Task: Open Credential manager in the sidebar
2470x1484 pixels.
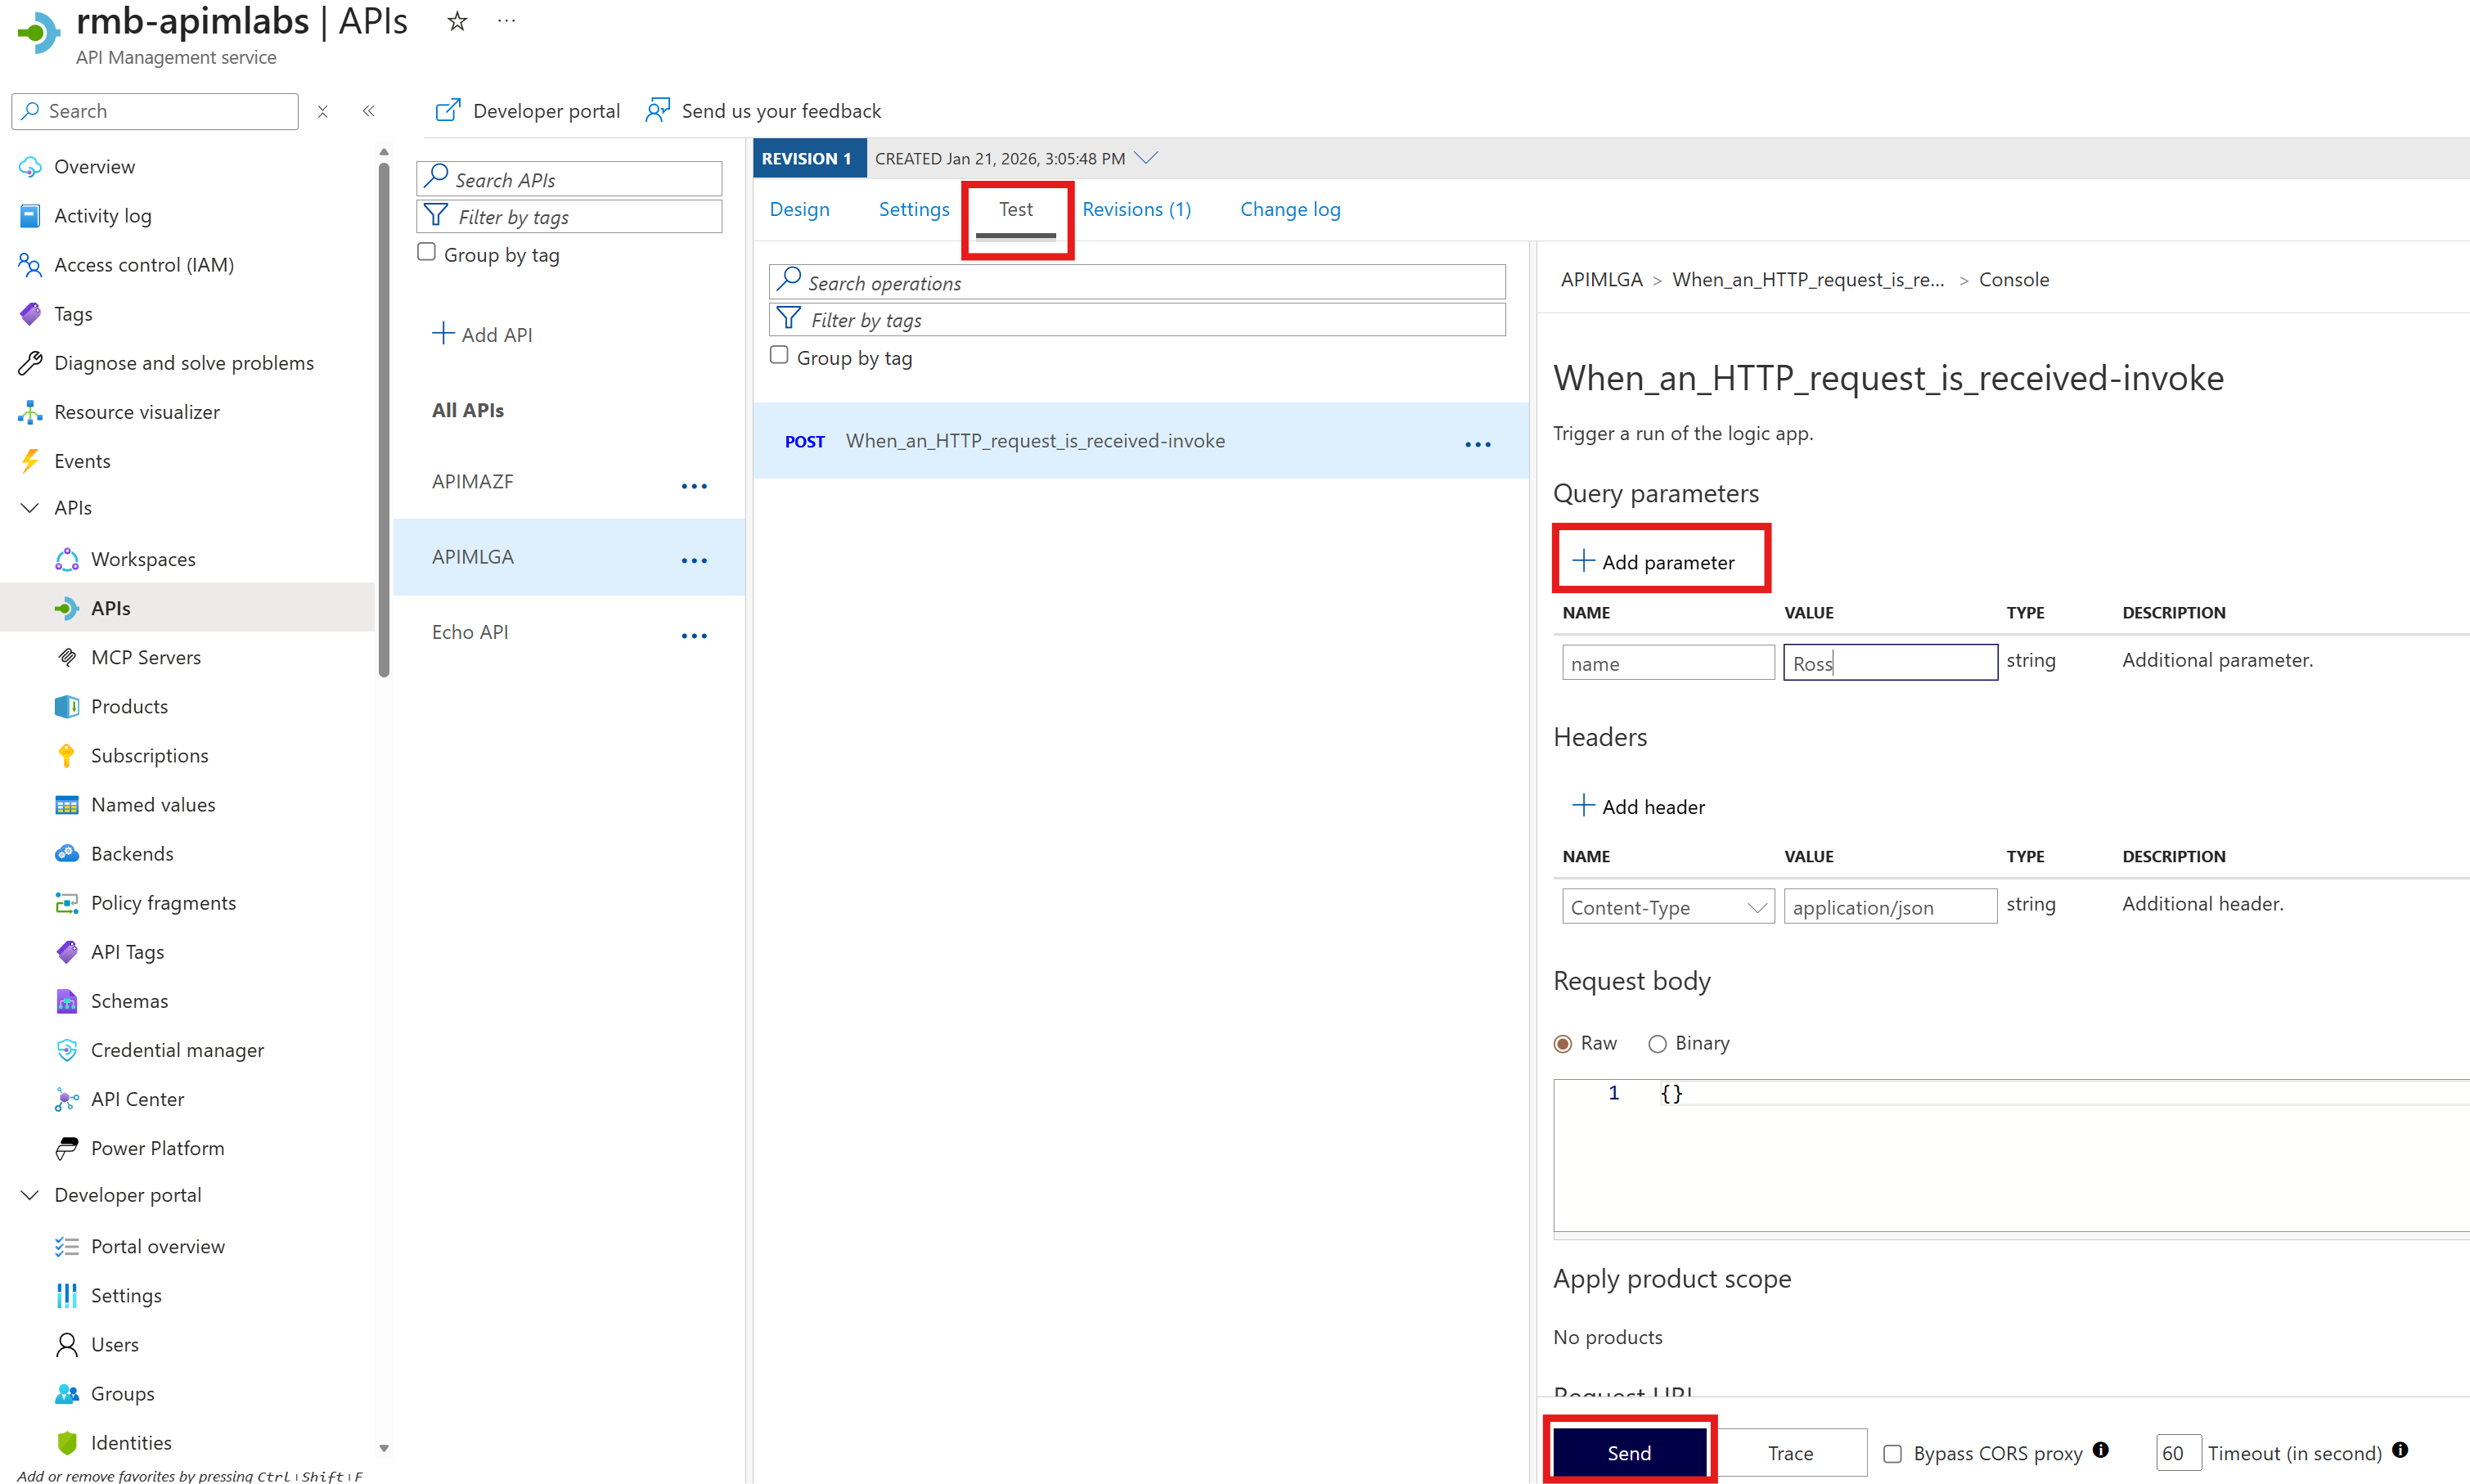Action: click(177, 1050)
